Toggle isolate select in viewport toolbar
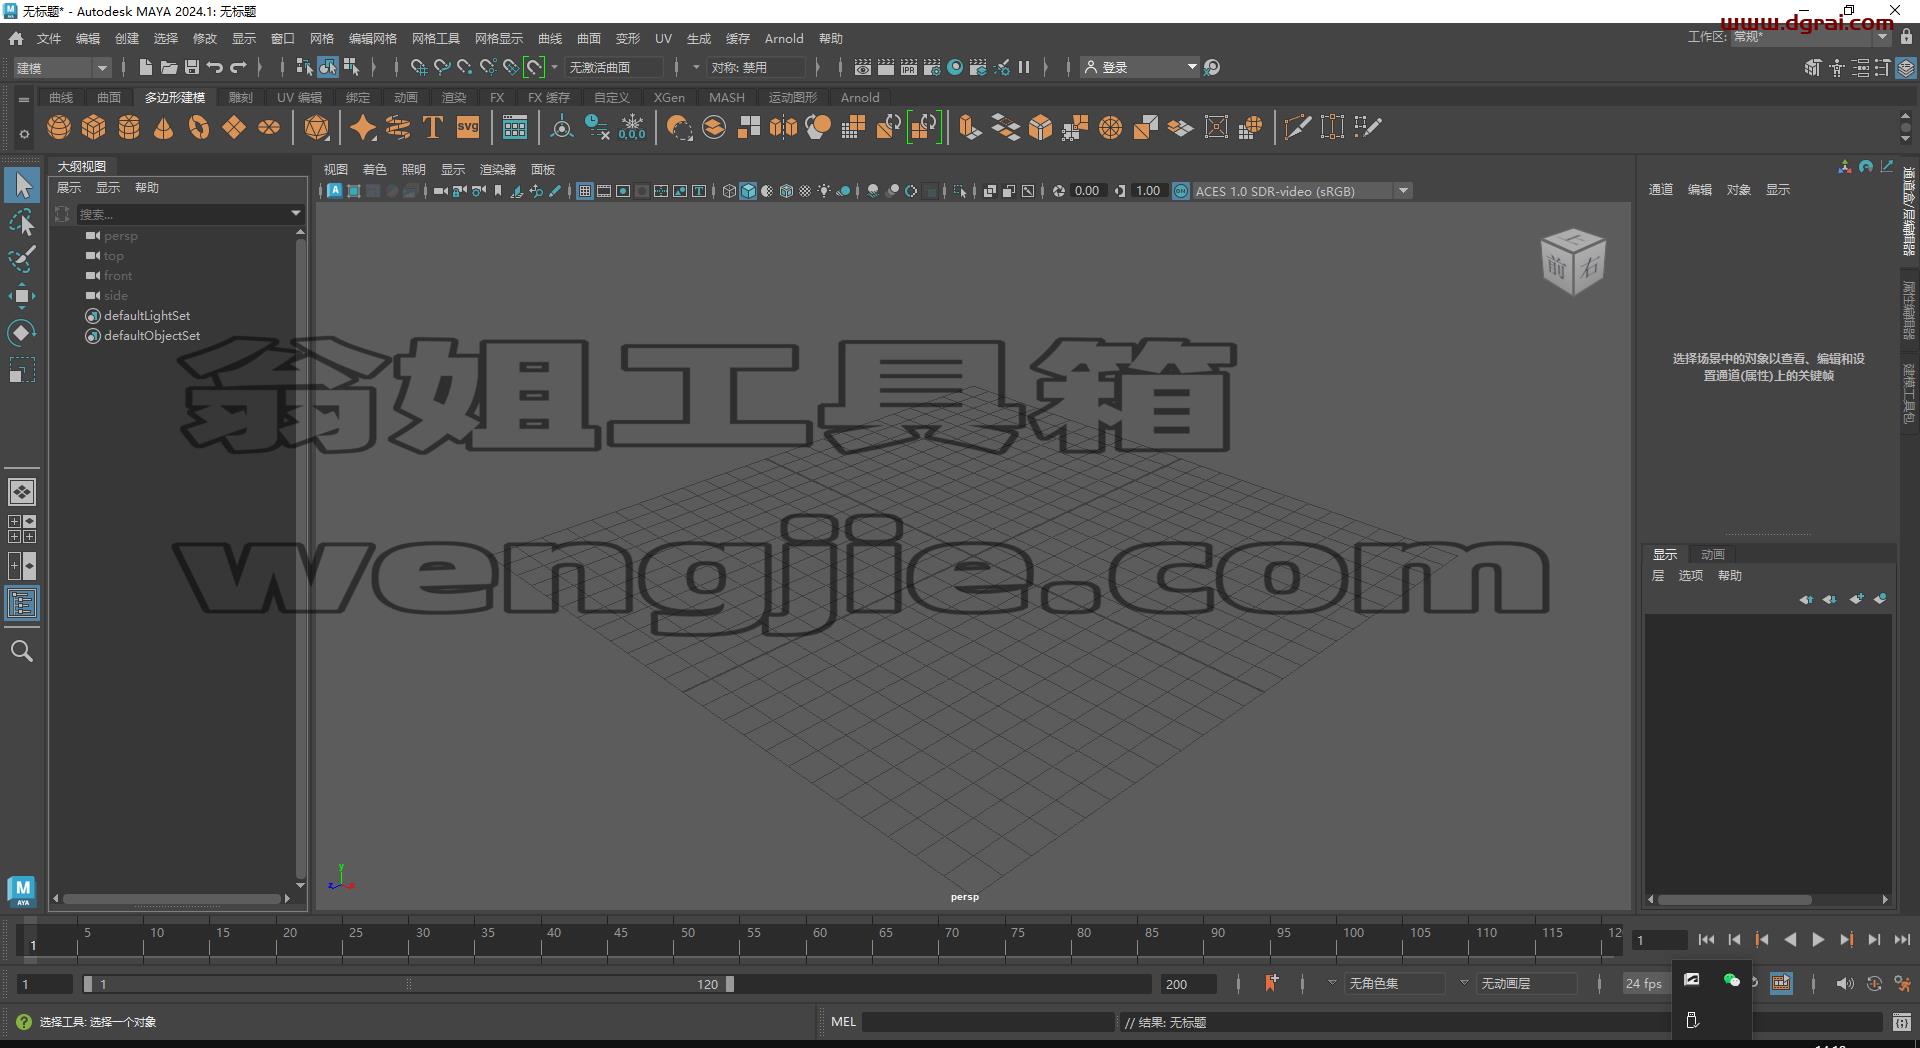The image size is (1920, 1048). pos(960,191)
